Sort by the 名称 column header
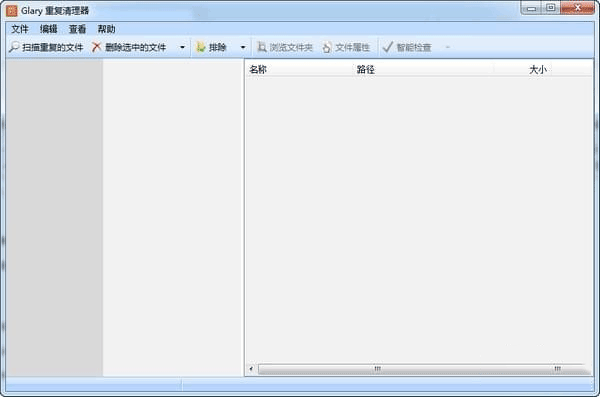Image resolution: width=600 pixels, height=397 pixels. tap(258, 69)
